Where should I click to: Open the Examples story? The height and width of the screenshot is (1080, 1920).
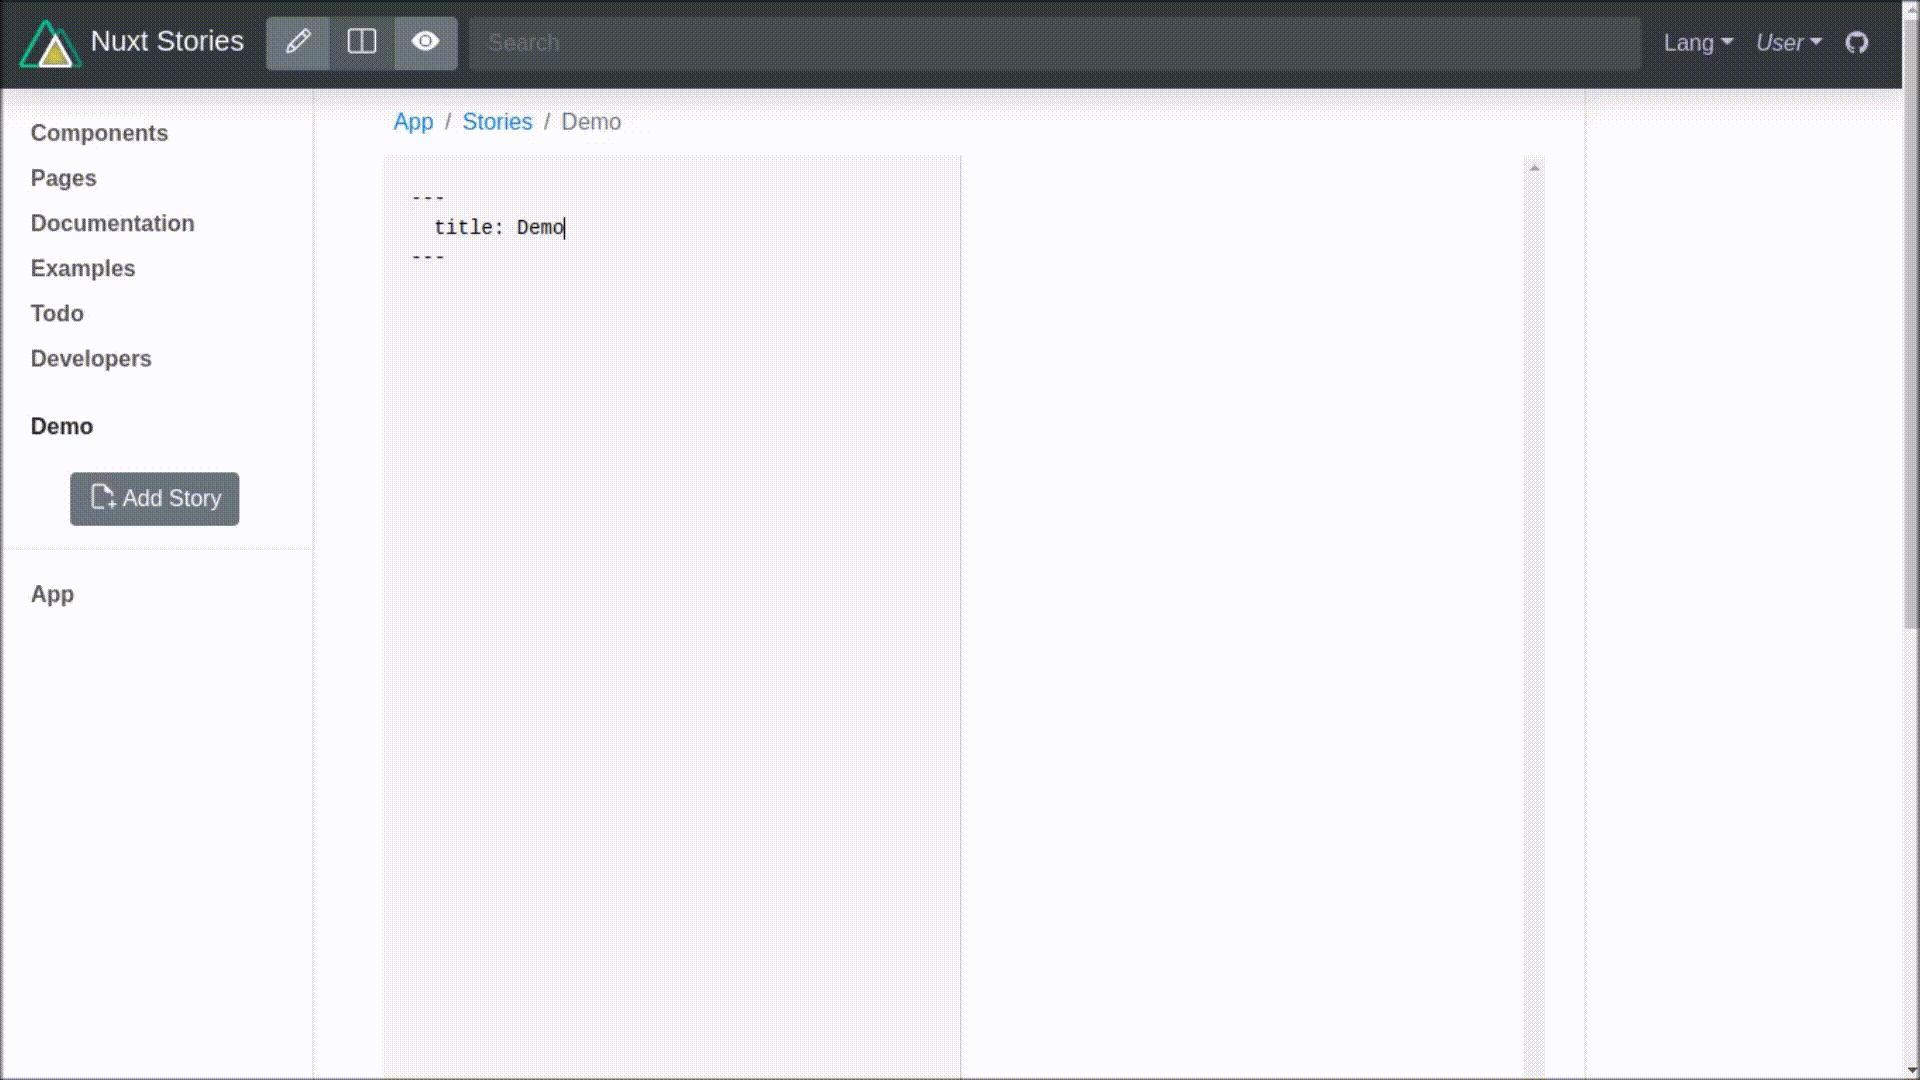(x=82, y=268)
